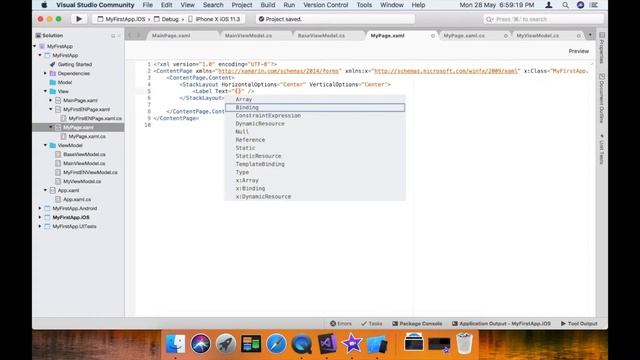Expand the Dependencies folder
640x360 pixels.
click(45, 73)
